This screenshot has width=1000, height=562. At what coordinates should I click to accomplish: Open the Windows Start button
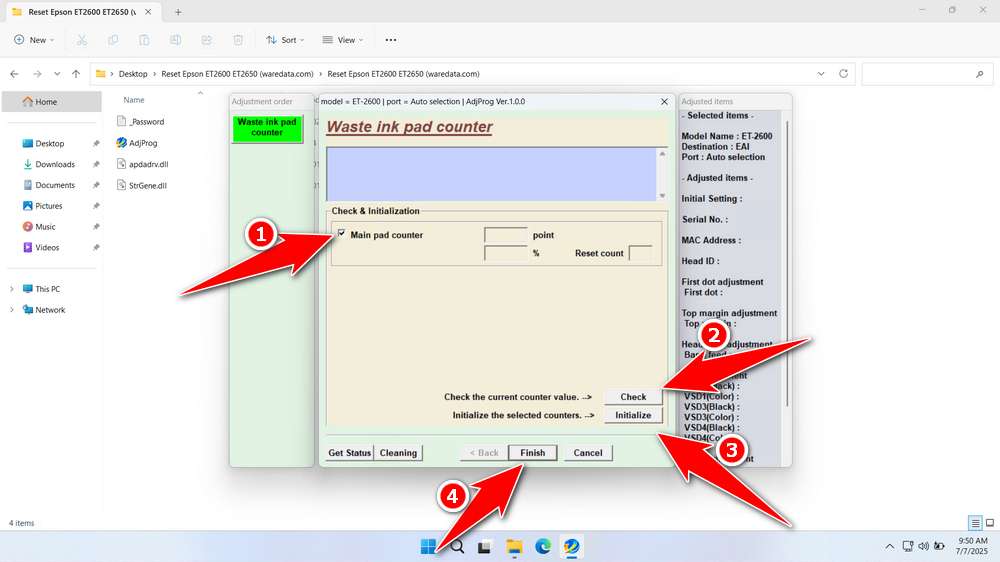coord(428,547)
